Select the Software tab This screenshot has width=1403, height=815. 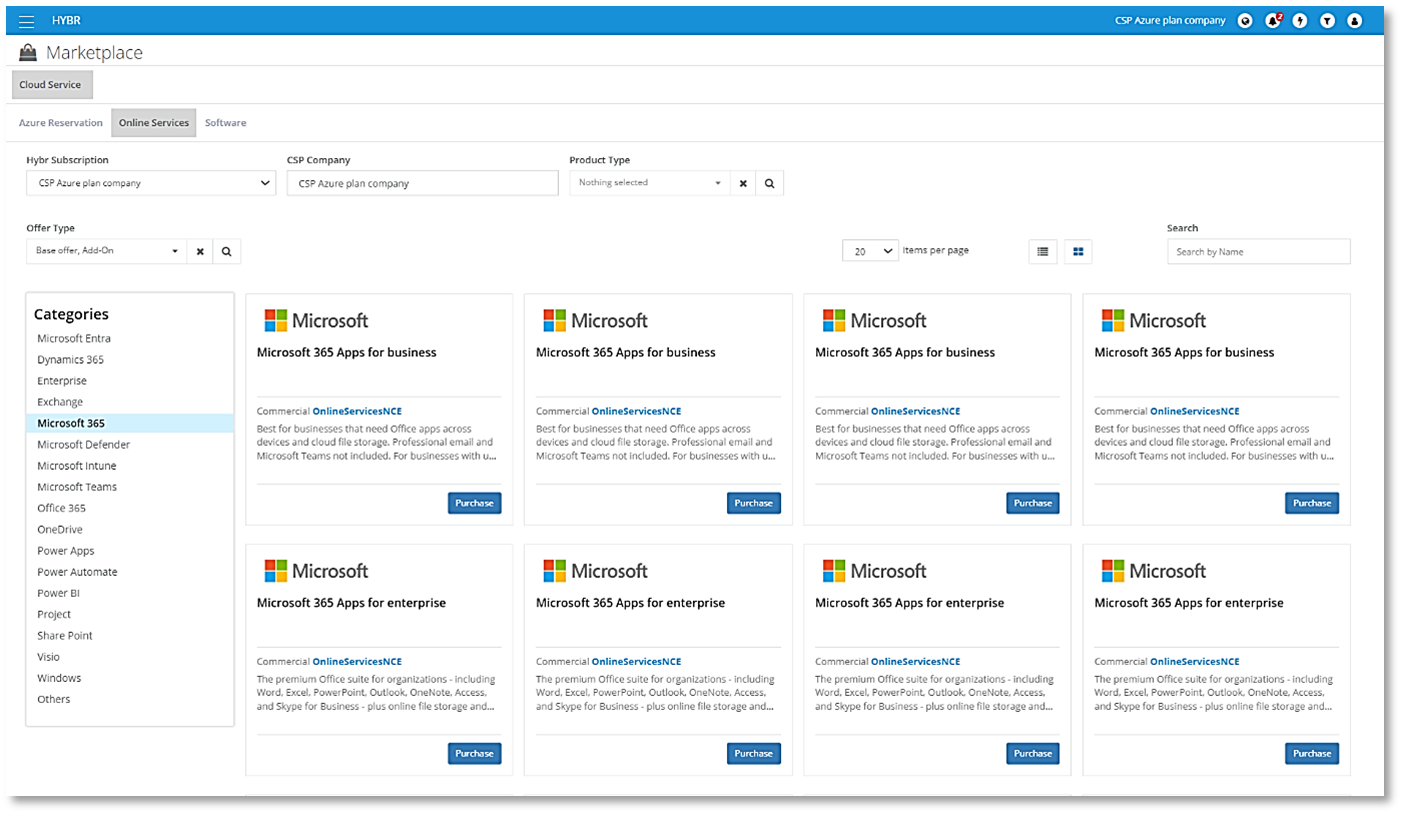click(x=226, y=123)
